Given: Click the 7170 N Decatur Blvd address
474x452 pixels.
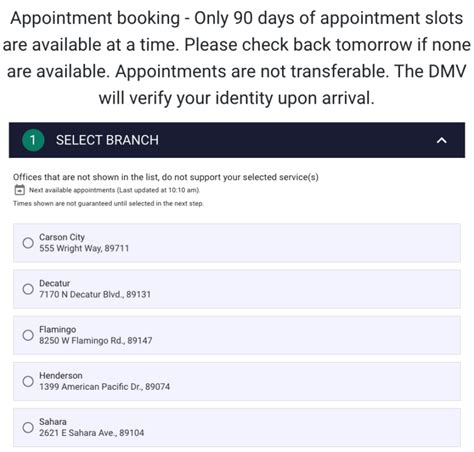Looking at the screenshot, I should (95, 294).
